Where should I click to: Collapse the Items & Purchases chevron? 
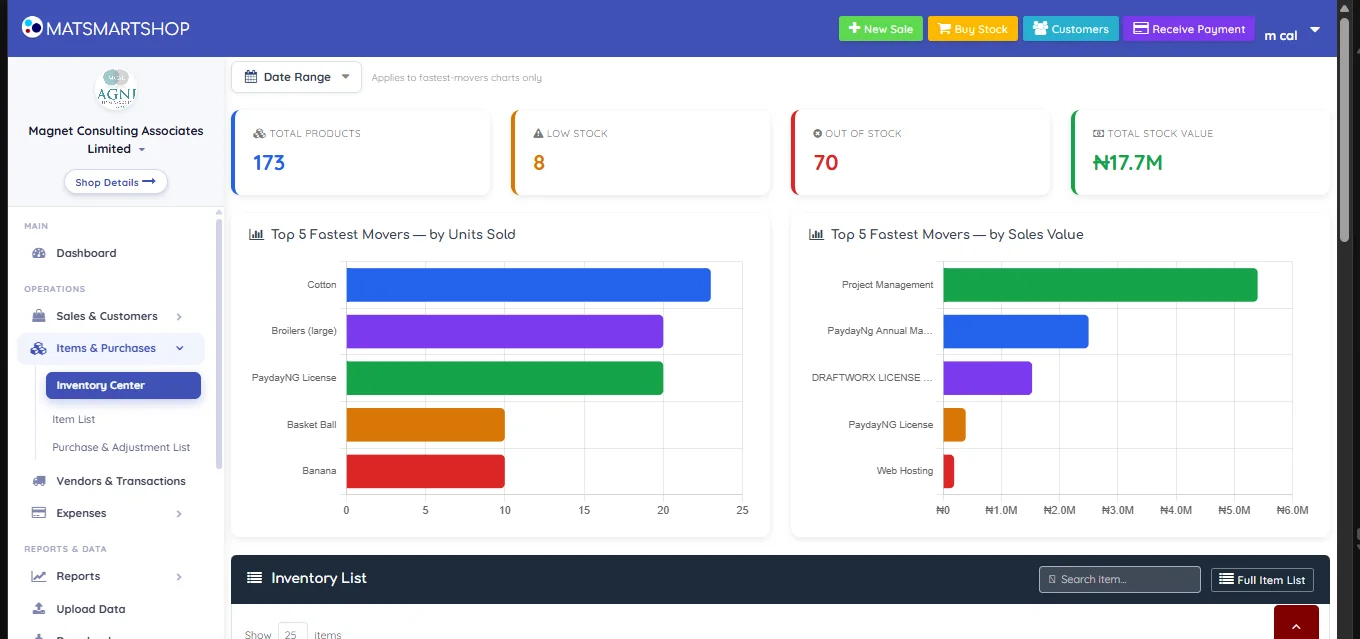tap(180, 349)
